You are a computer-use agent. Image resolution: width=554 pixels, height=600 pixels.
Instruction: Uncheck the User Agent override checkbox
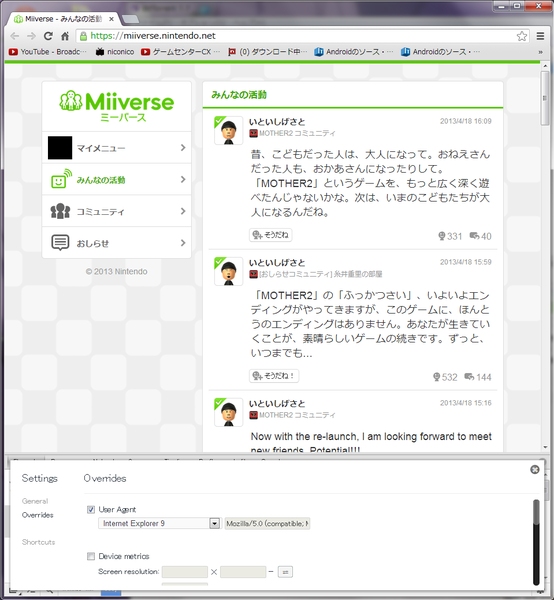pyautogui.click(x=91, y=509)
